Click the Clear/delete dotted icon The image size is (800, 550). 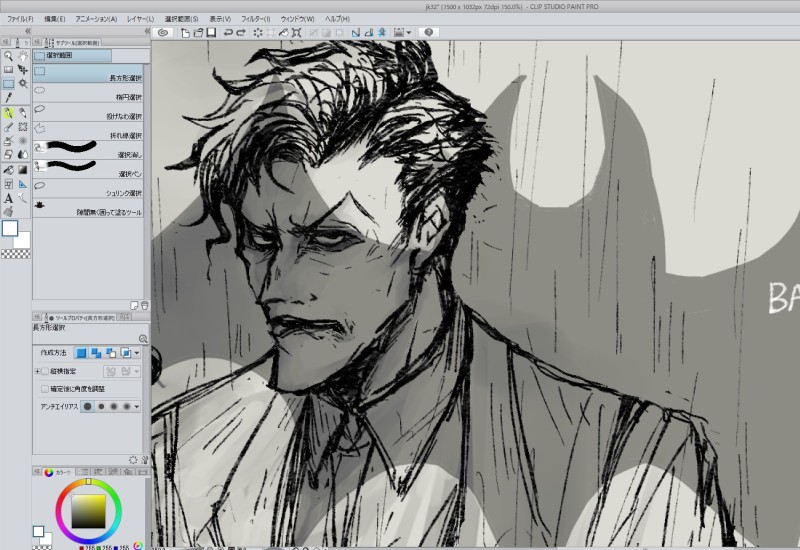[x=258, y=33]
